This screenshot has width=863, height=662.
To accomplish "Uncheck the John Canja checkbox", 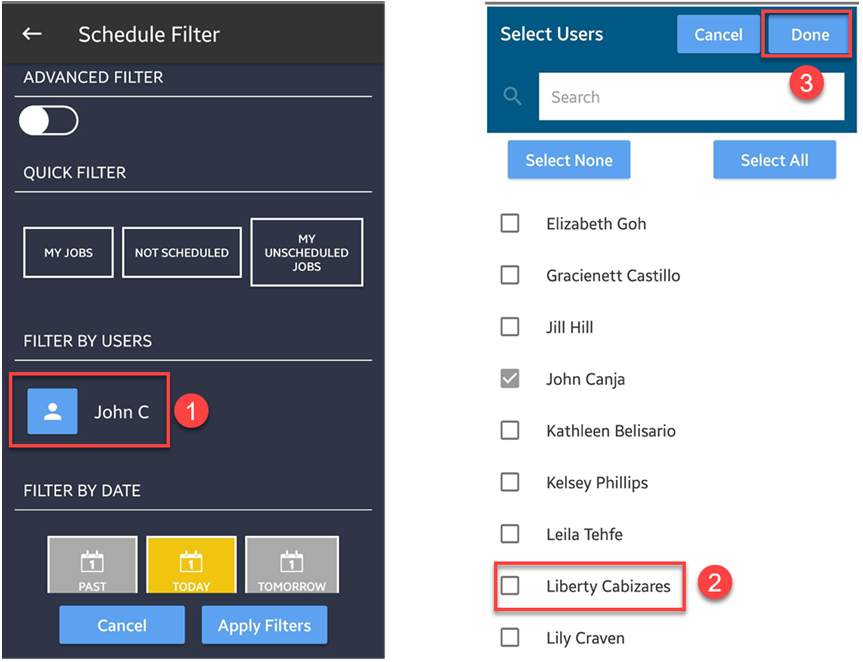I will tap(510, 379).
